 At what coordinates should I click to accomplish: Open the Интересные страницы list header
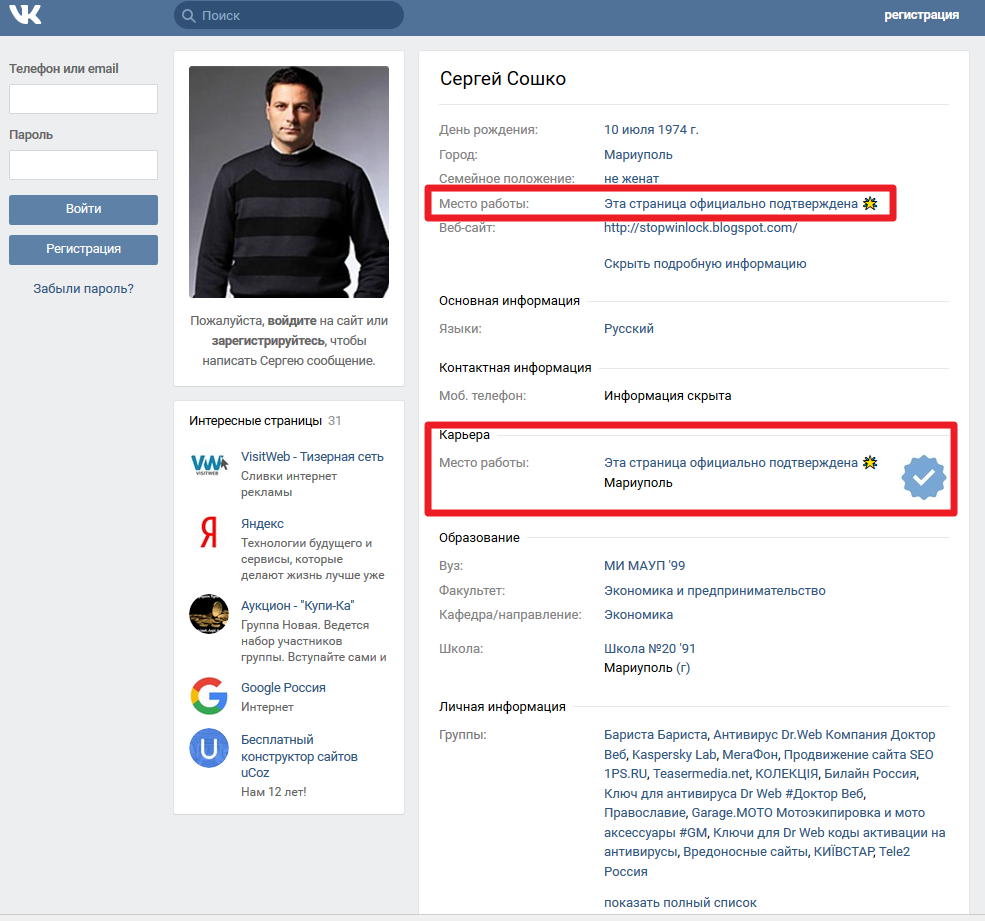[x=256, y=421]
